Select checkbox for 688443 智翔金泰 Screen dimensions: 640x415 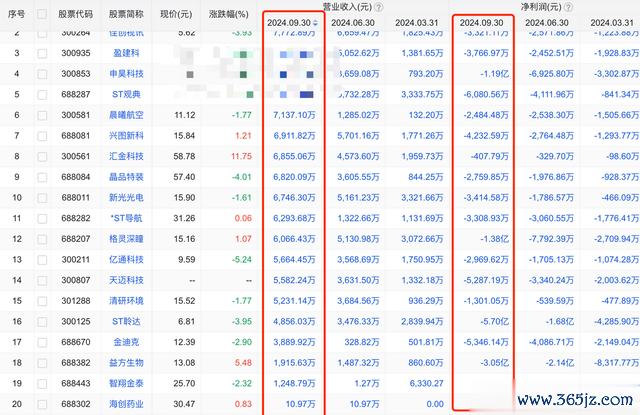coord(42,384)
